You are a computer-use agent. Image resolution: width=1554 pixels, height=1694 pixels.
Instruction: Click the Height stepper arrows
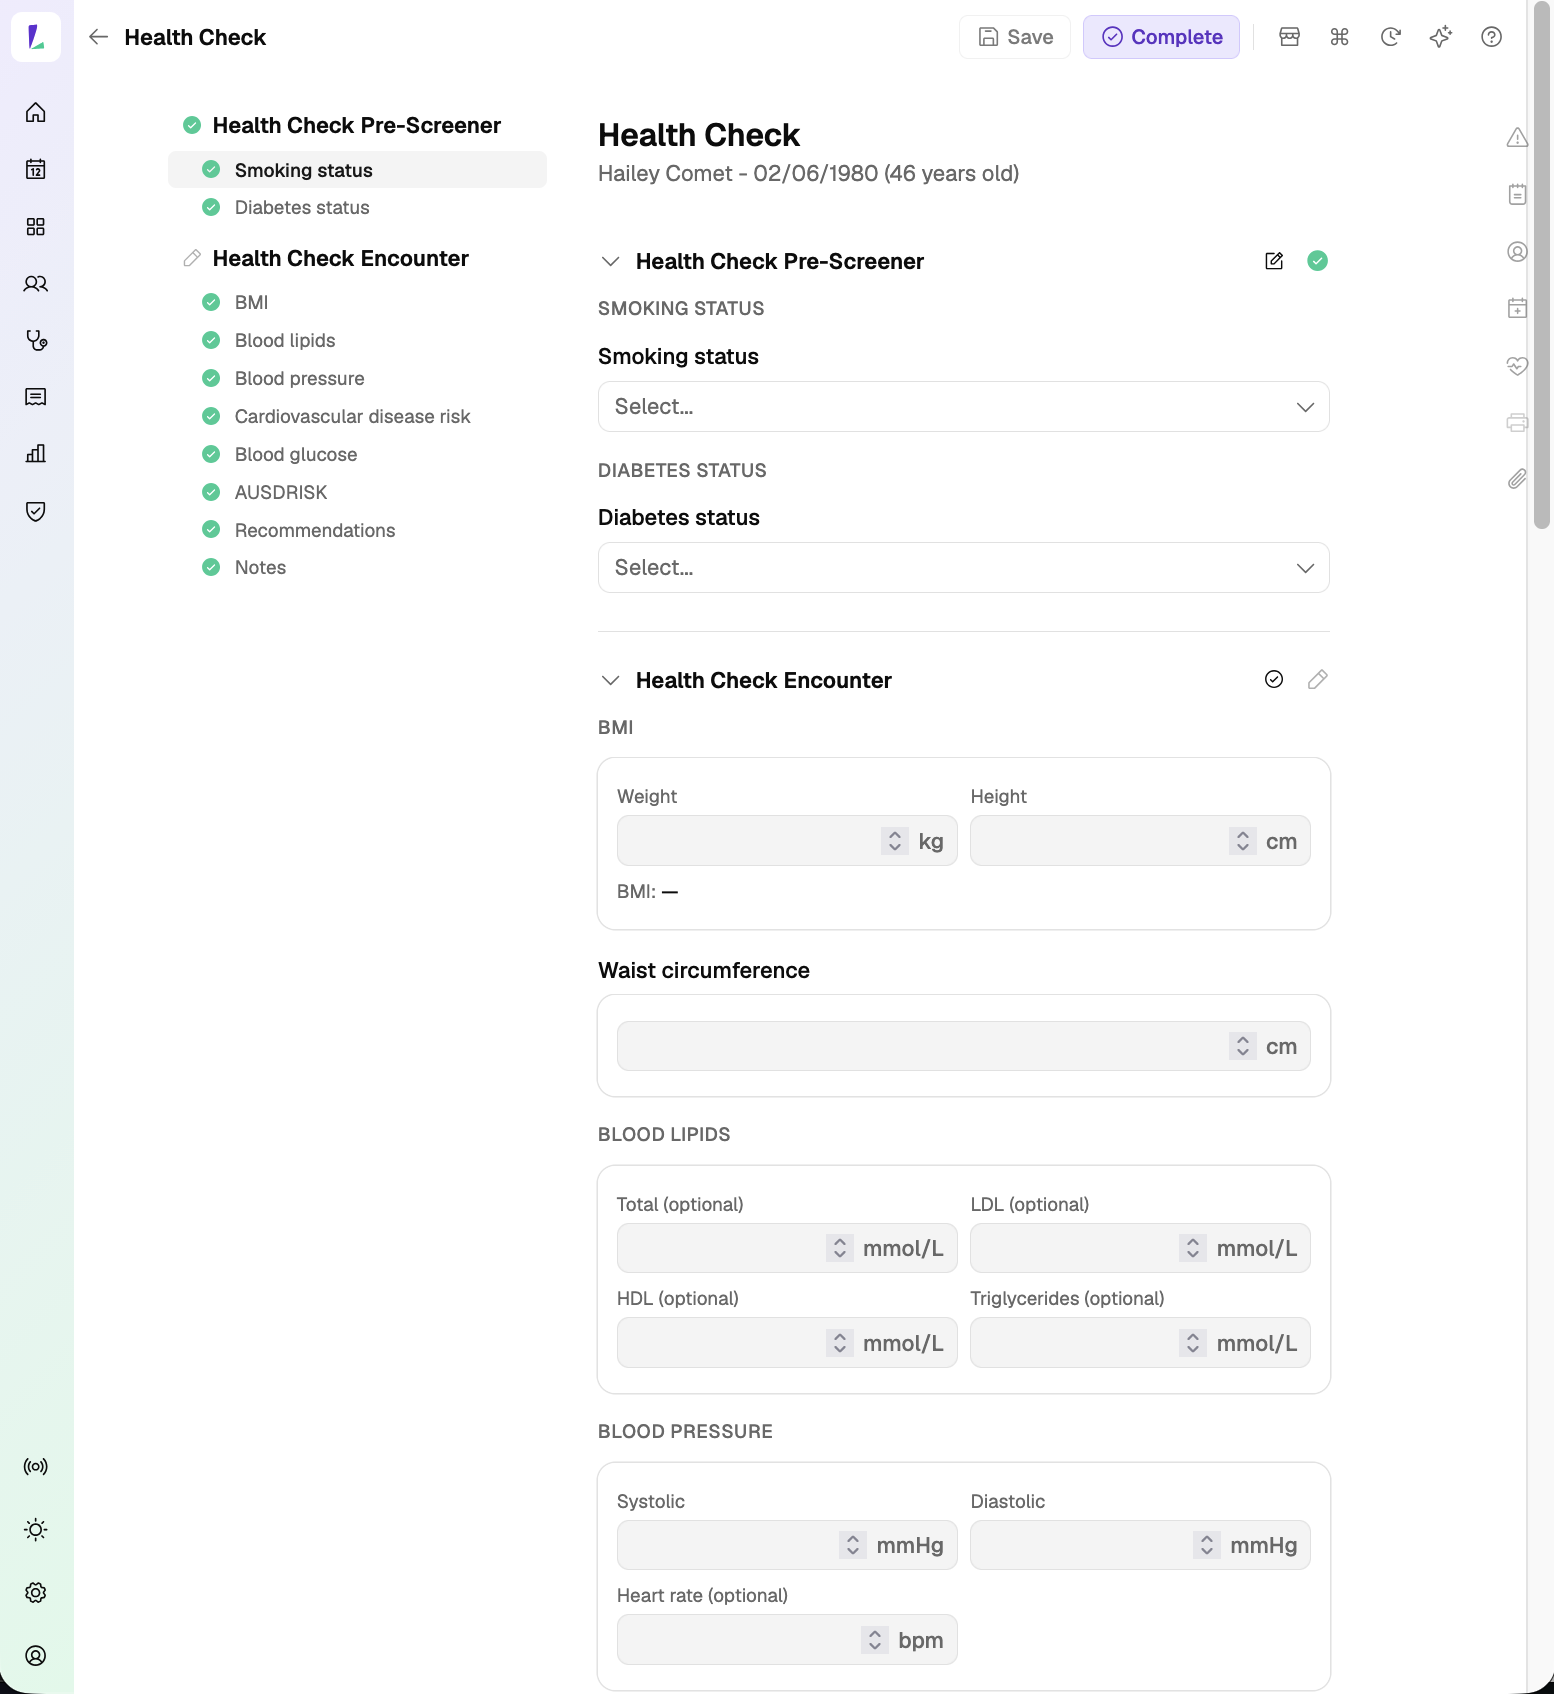point(1242,841)
